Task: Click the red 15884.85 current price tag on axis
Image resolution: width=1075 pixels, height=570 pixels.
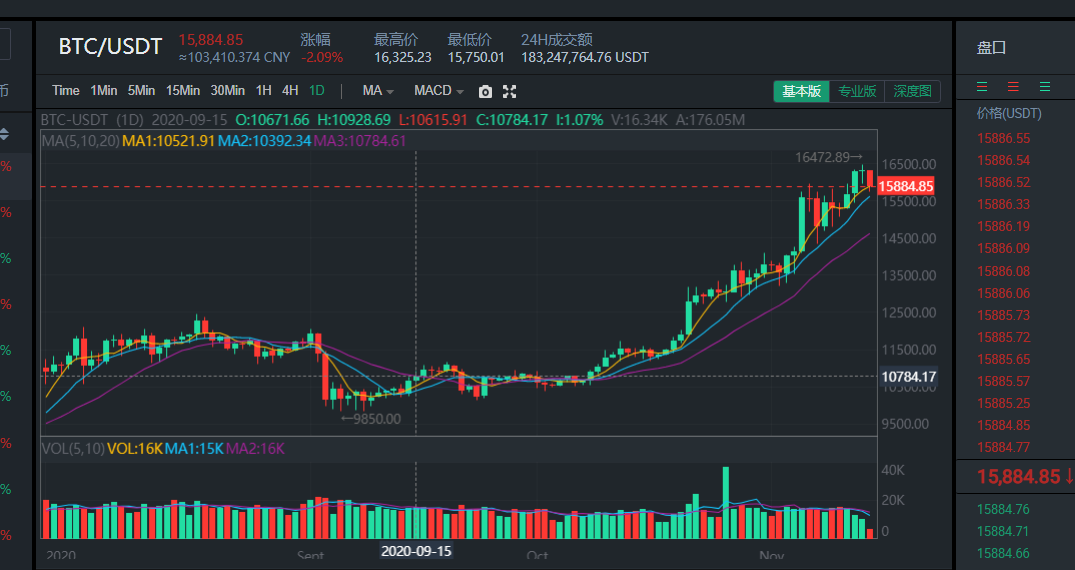Action: 906,186
